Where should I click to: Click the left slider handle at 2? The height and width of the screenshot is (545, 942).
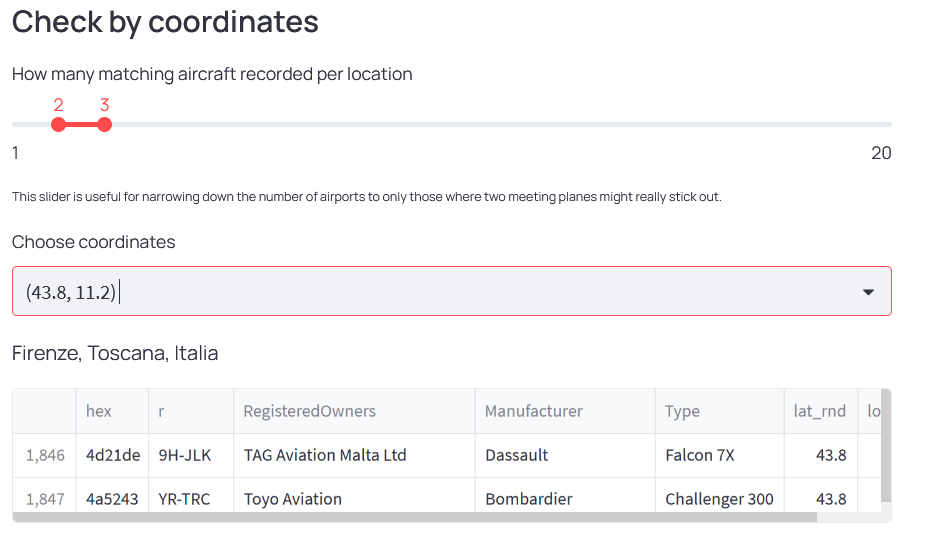pos(58,124)
